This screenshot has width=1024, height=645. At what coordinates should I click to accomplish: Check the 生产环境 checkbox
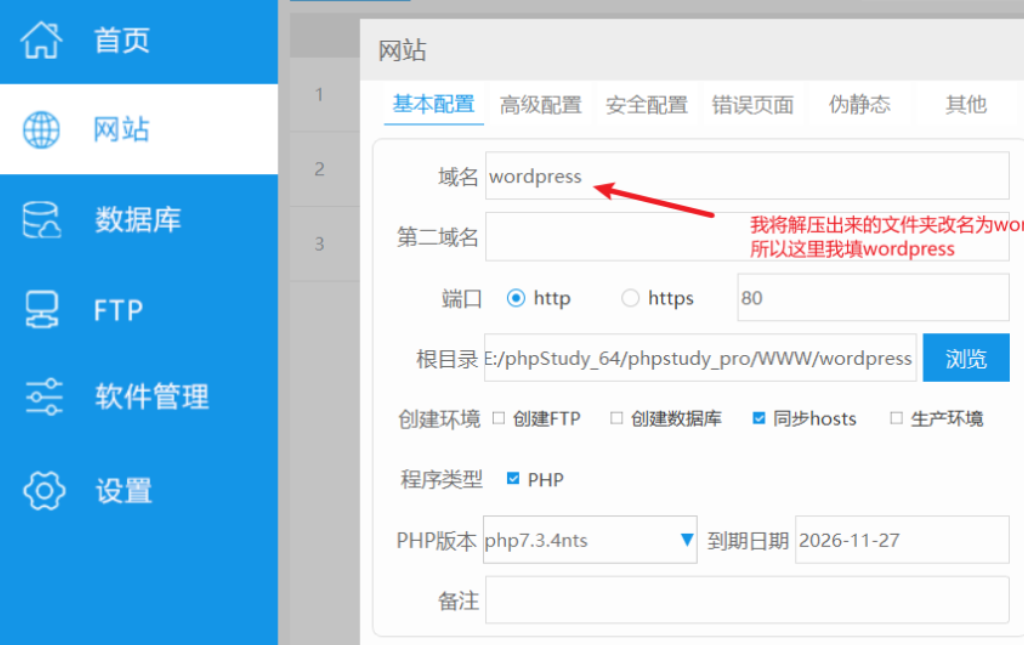896,418
